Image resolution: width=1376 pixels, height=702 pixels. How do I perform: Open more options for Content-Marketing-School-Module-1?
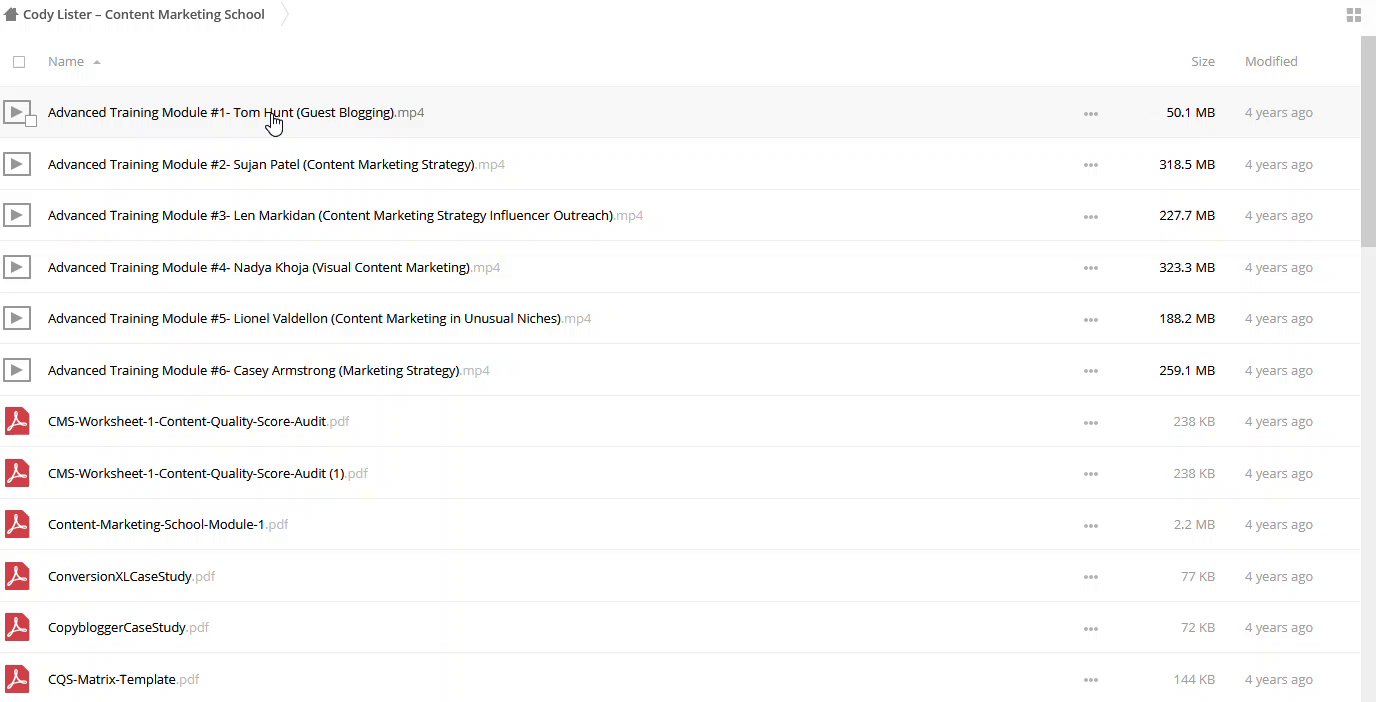click(1090, 526)
